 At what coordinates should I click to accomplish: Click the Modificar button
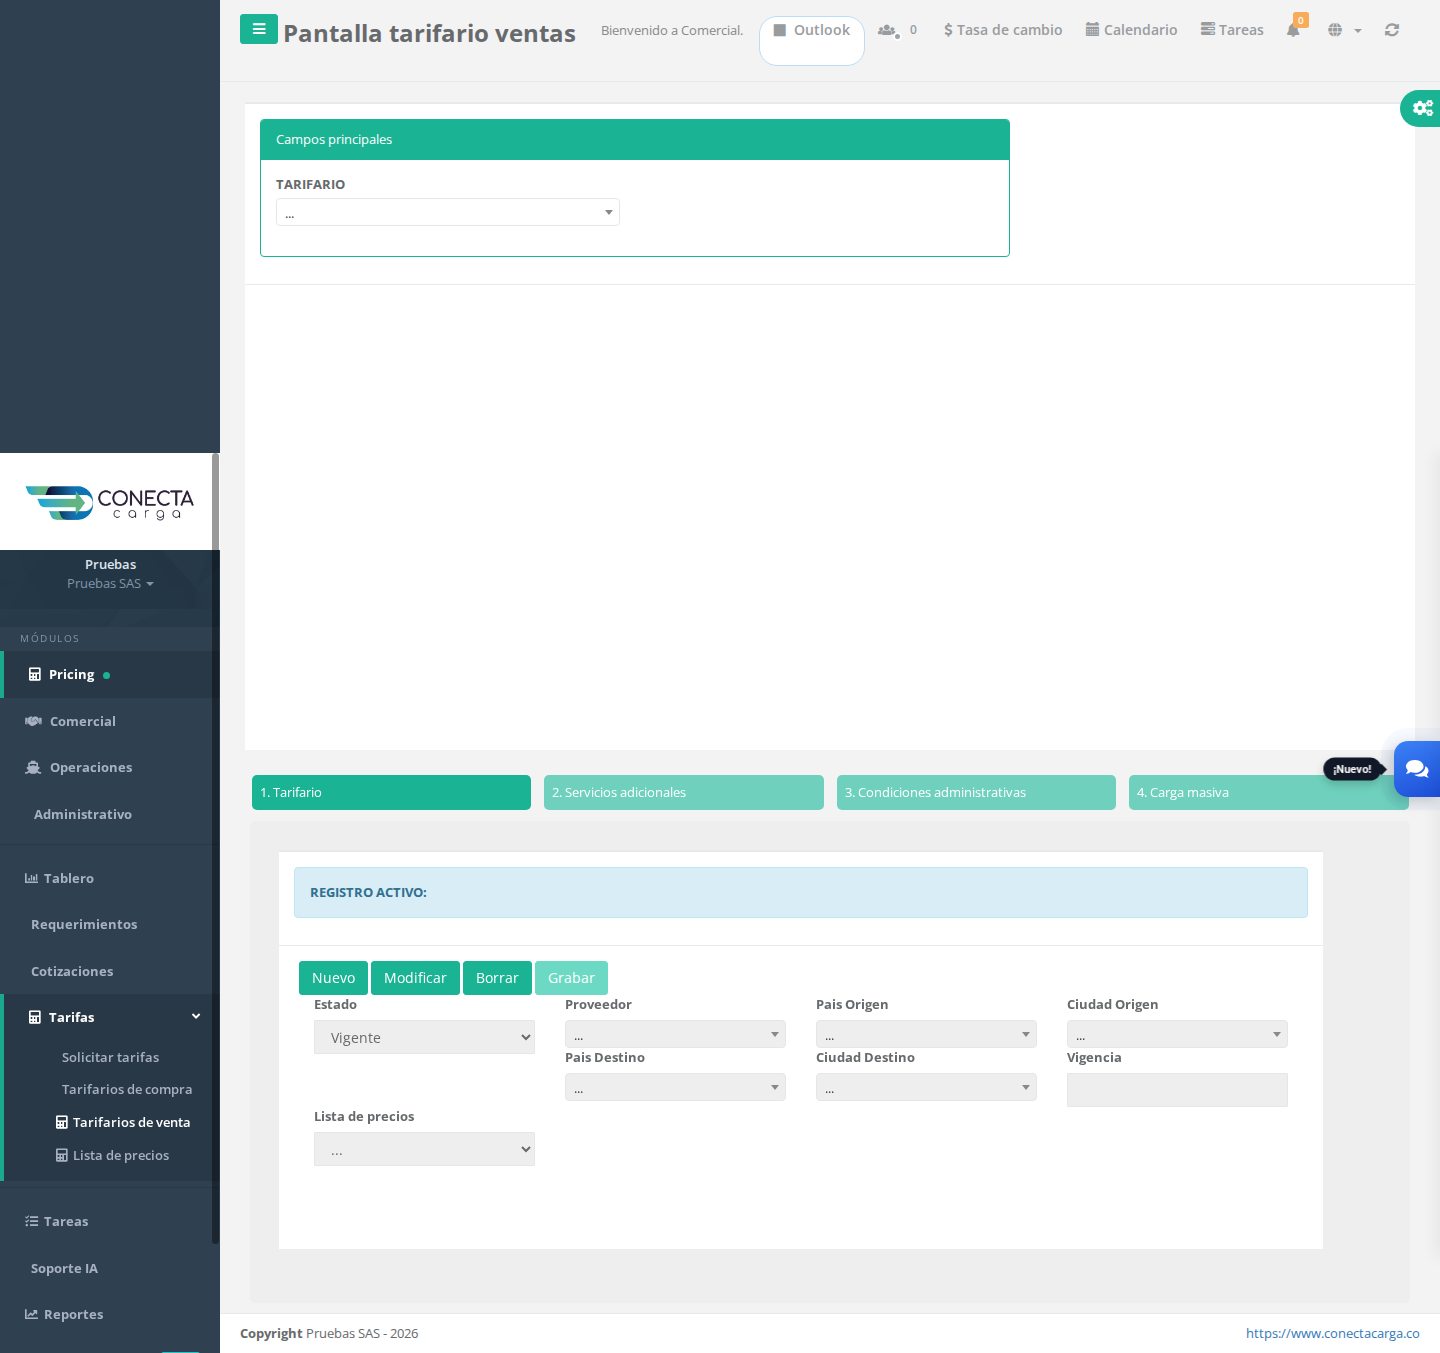pyautogui.click(x=415, y=978)
